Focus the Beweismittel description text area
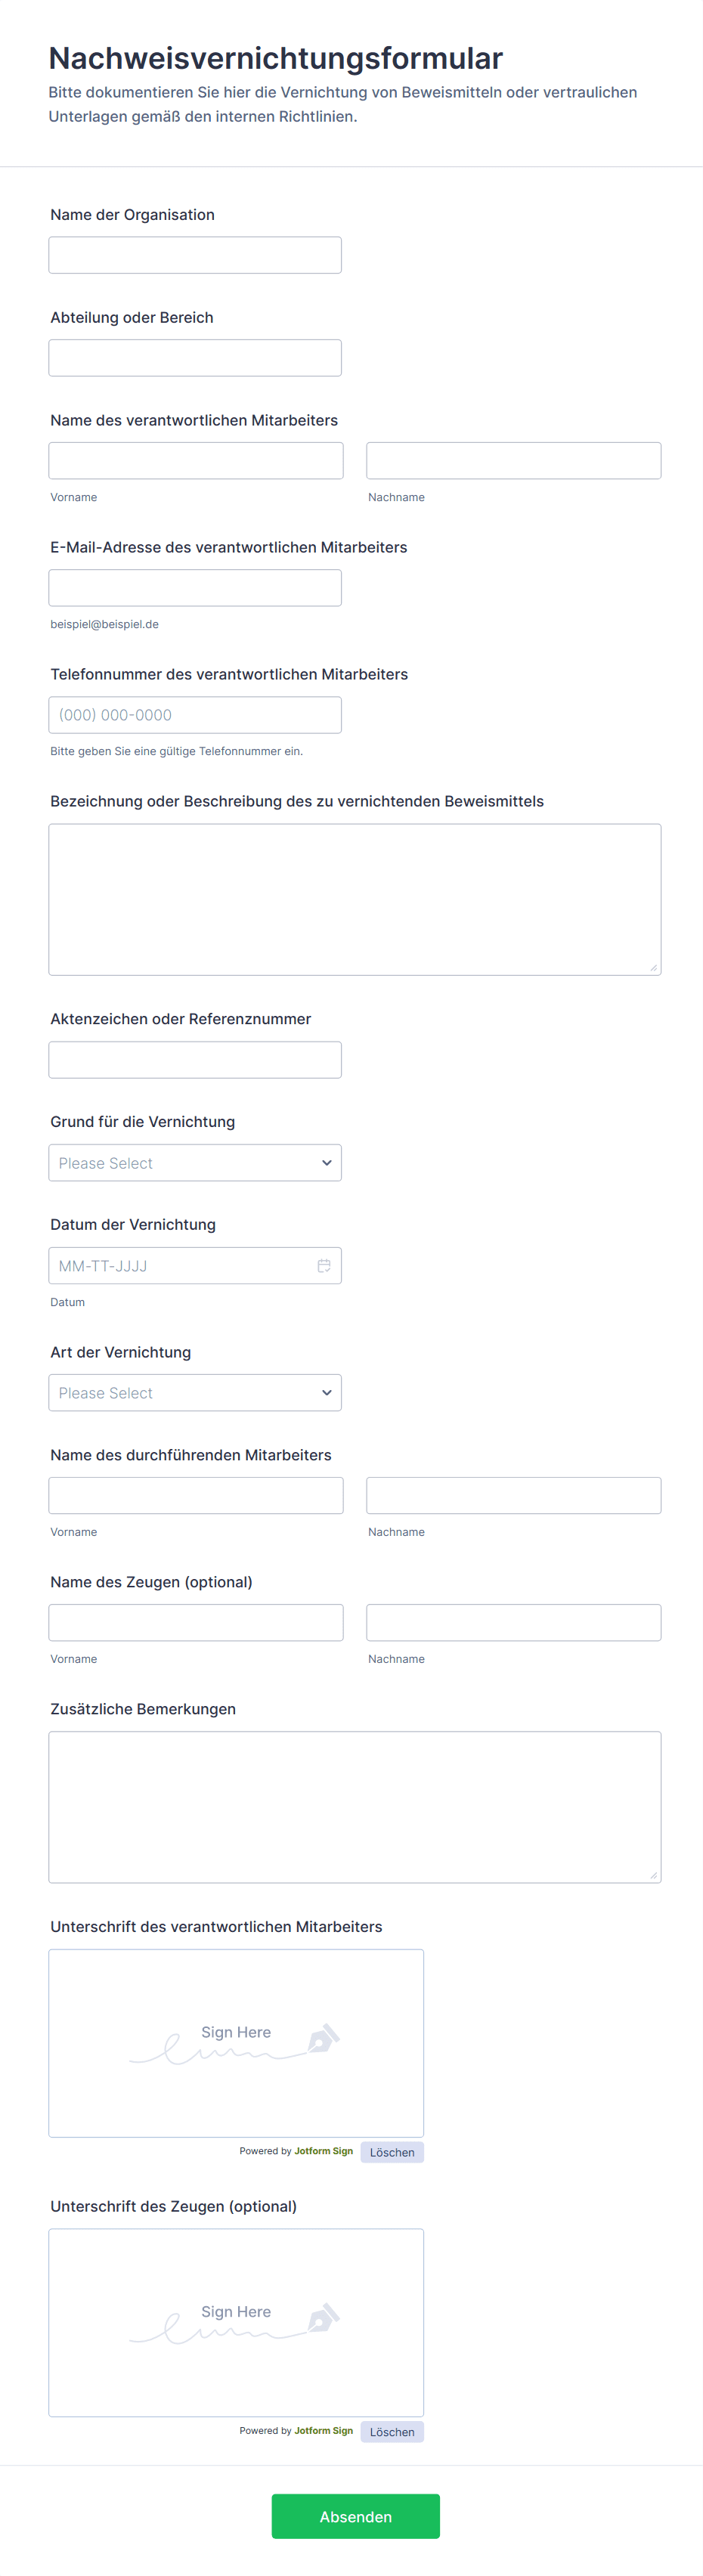703x2576 pixels. [x=355, y=899]
